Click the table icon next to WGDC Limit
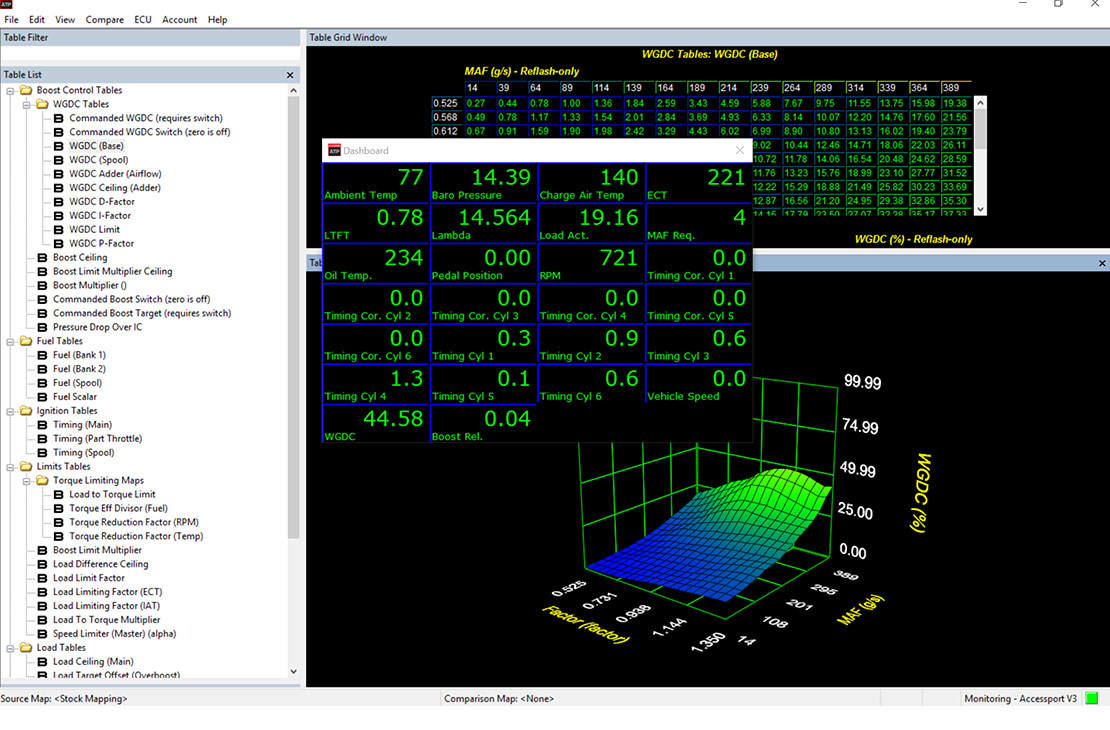This screenshot has height=730, width=1110. coord(59,229)
